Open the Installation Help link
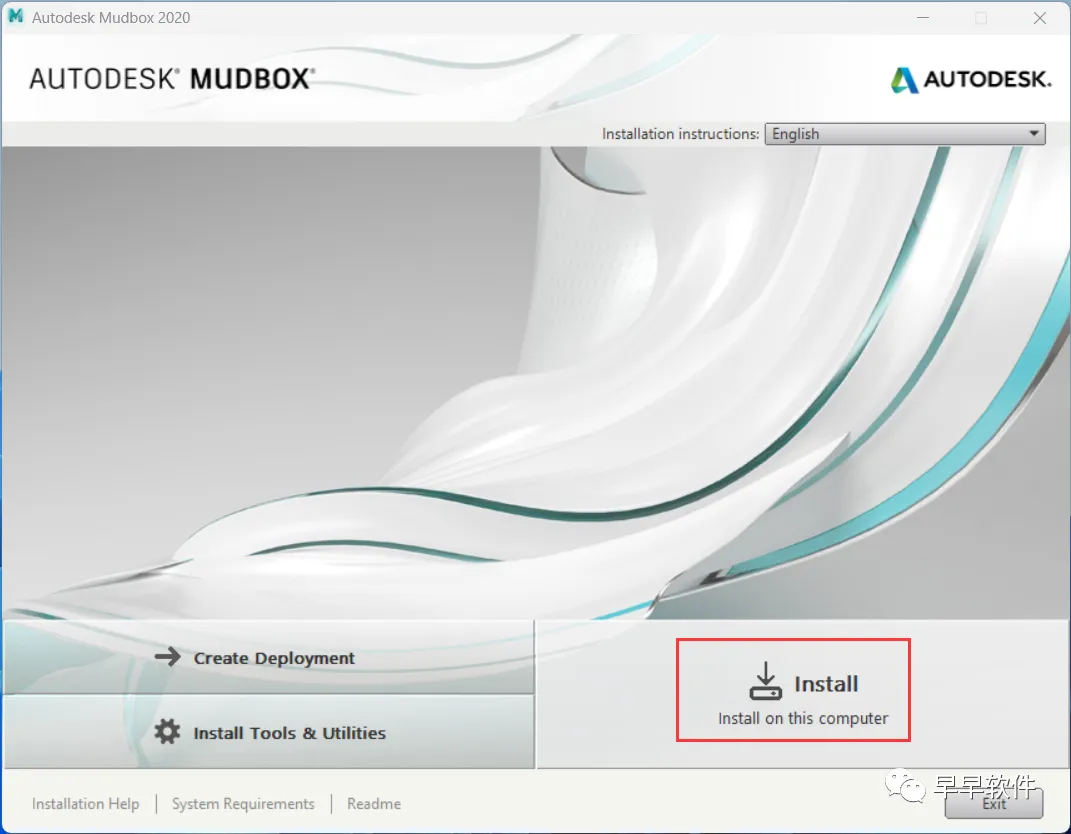Viewport: 1071px width, 834px height. [85, 804]
